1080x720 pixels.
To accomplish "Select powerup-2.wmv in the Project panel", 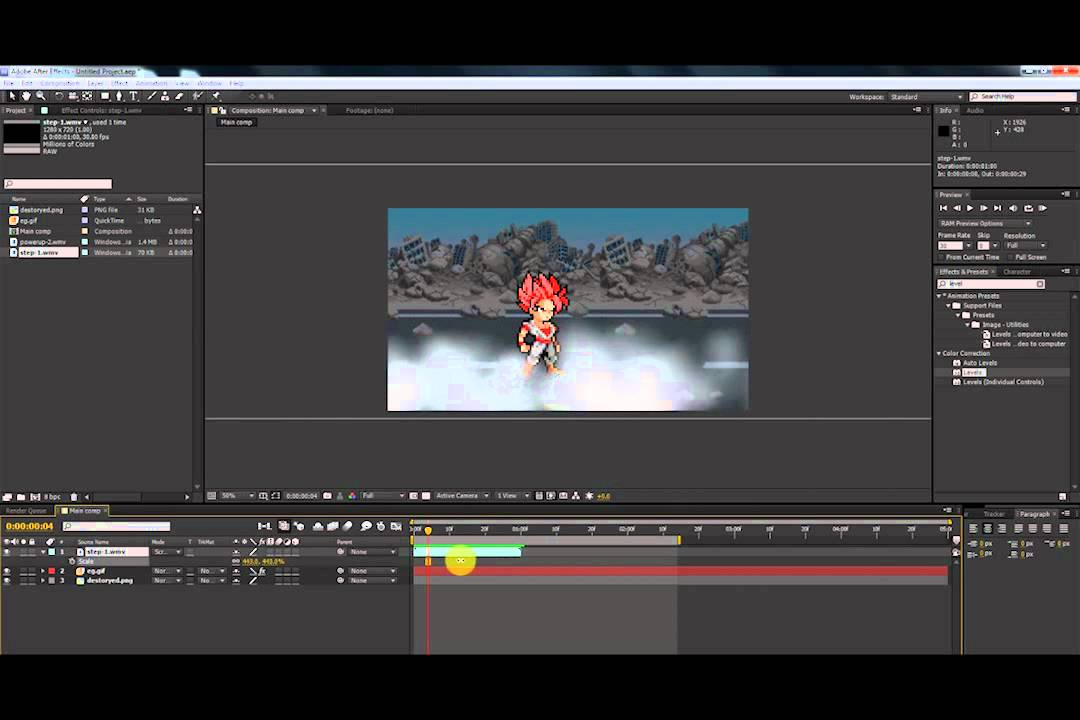I will [x=43, y=243].
